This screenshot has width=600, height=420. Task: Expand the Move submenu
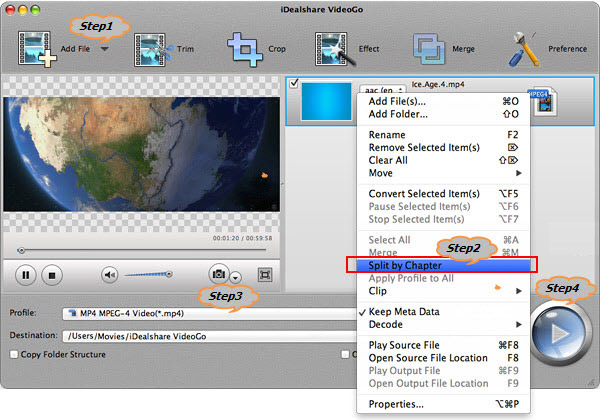point(443,173)
